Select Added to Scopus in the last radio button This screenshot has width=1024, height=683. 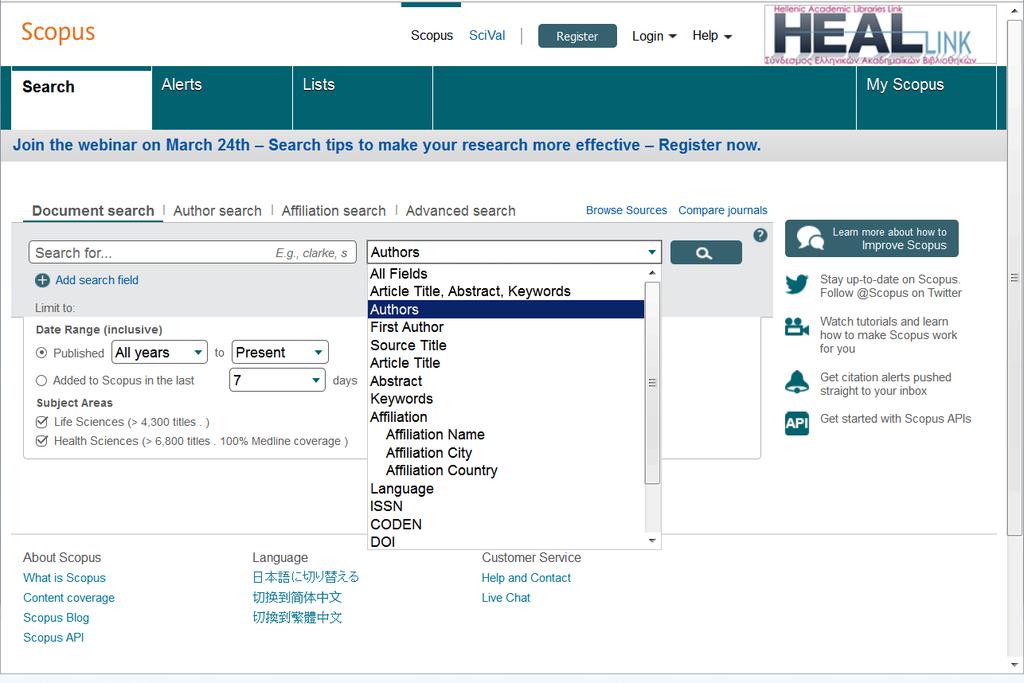tap(42, 380)
